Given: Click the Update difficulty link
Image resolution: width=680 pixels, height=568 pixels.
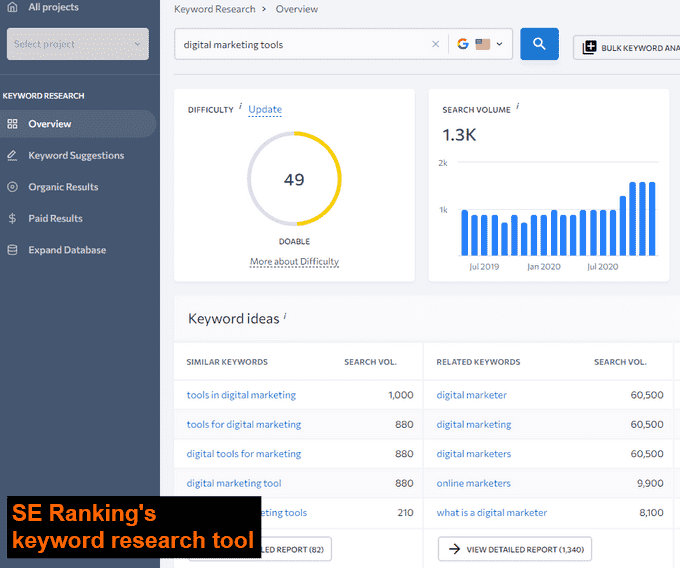Looking at the screenshot, I should pyautogui.click(x=265, y=109).
